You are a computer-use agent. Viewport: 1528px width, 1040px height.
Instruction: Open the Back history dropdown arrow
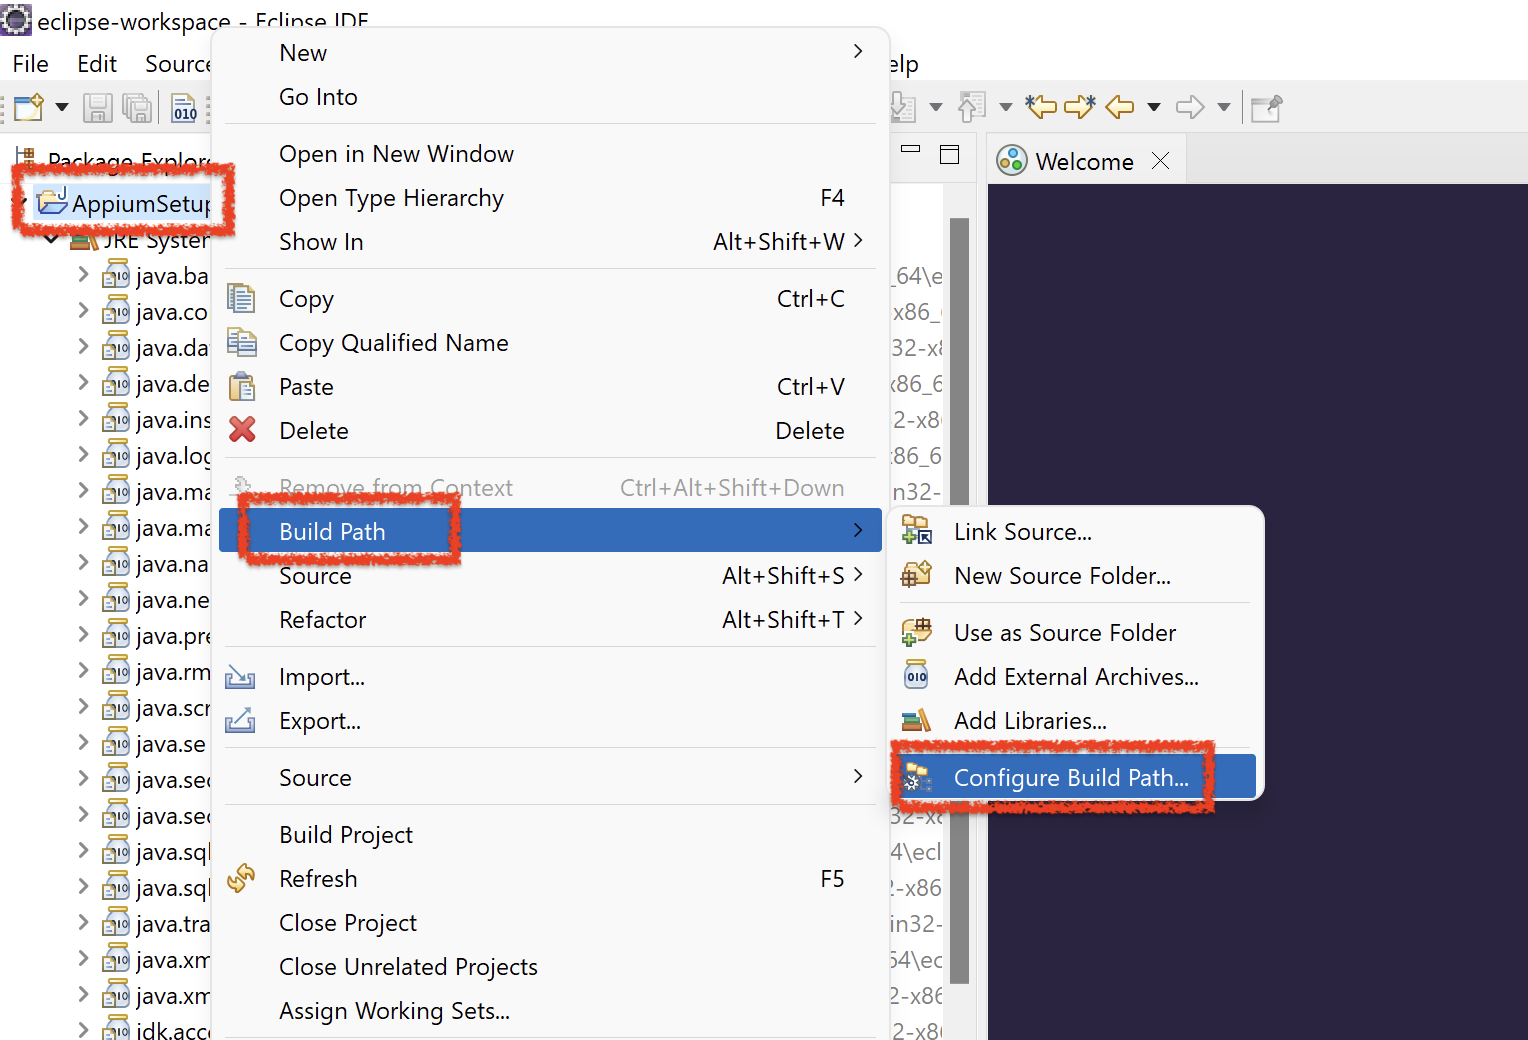(1154, 107)
